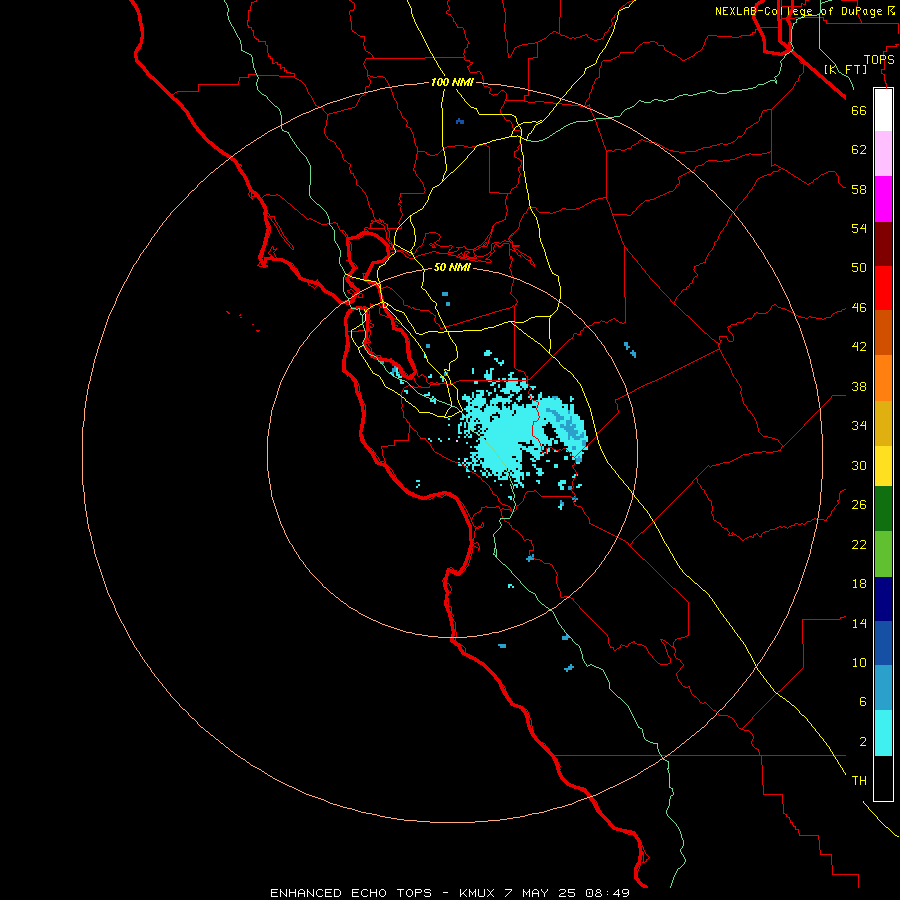
Task: Click the '[K FT]' units label
Action: click(x=845, y=69)
